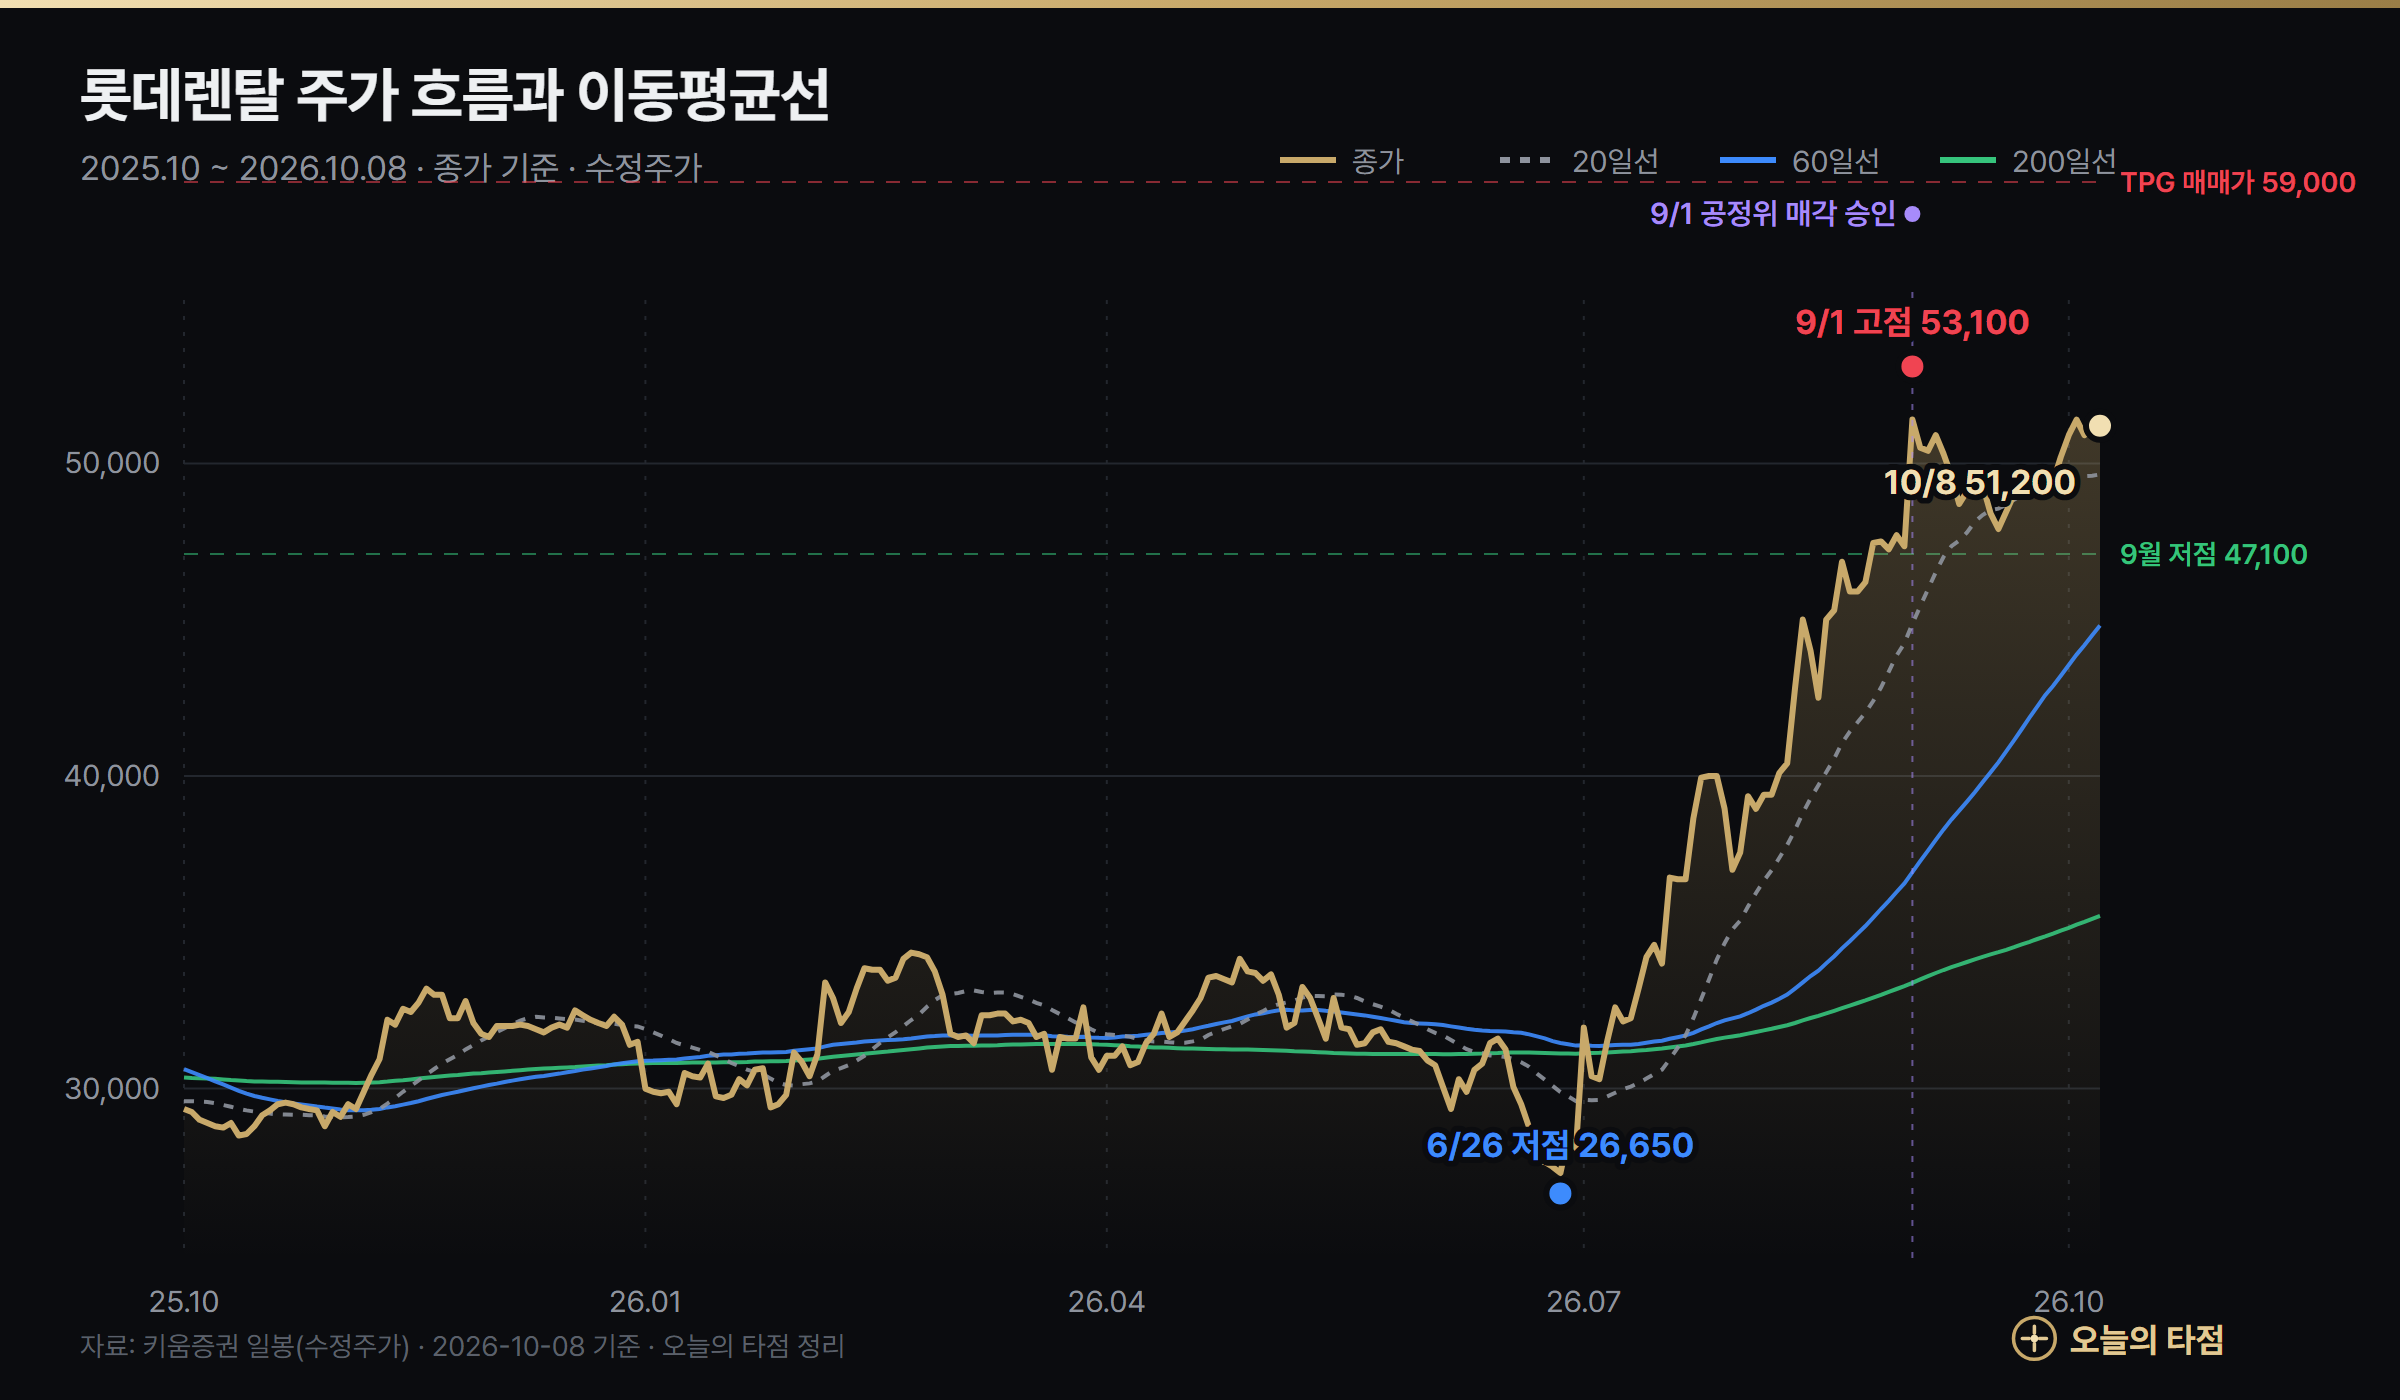
Task: Click the 26.01 x-axis label
Action: pos(645,1302)
